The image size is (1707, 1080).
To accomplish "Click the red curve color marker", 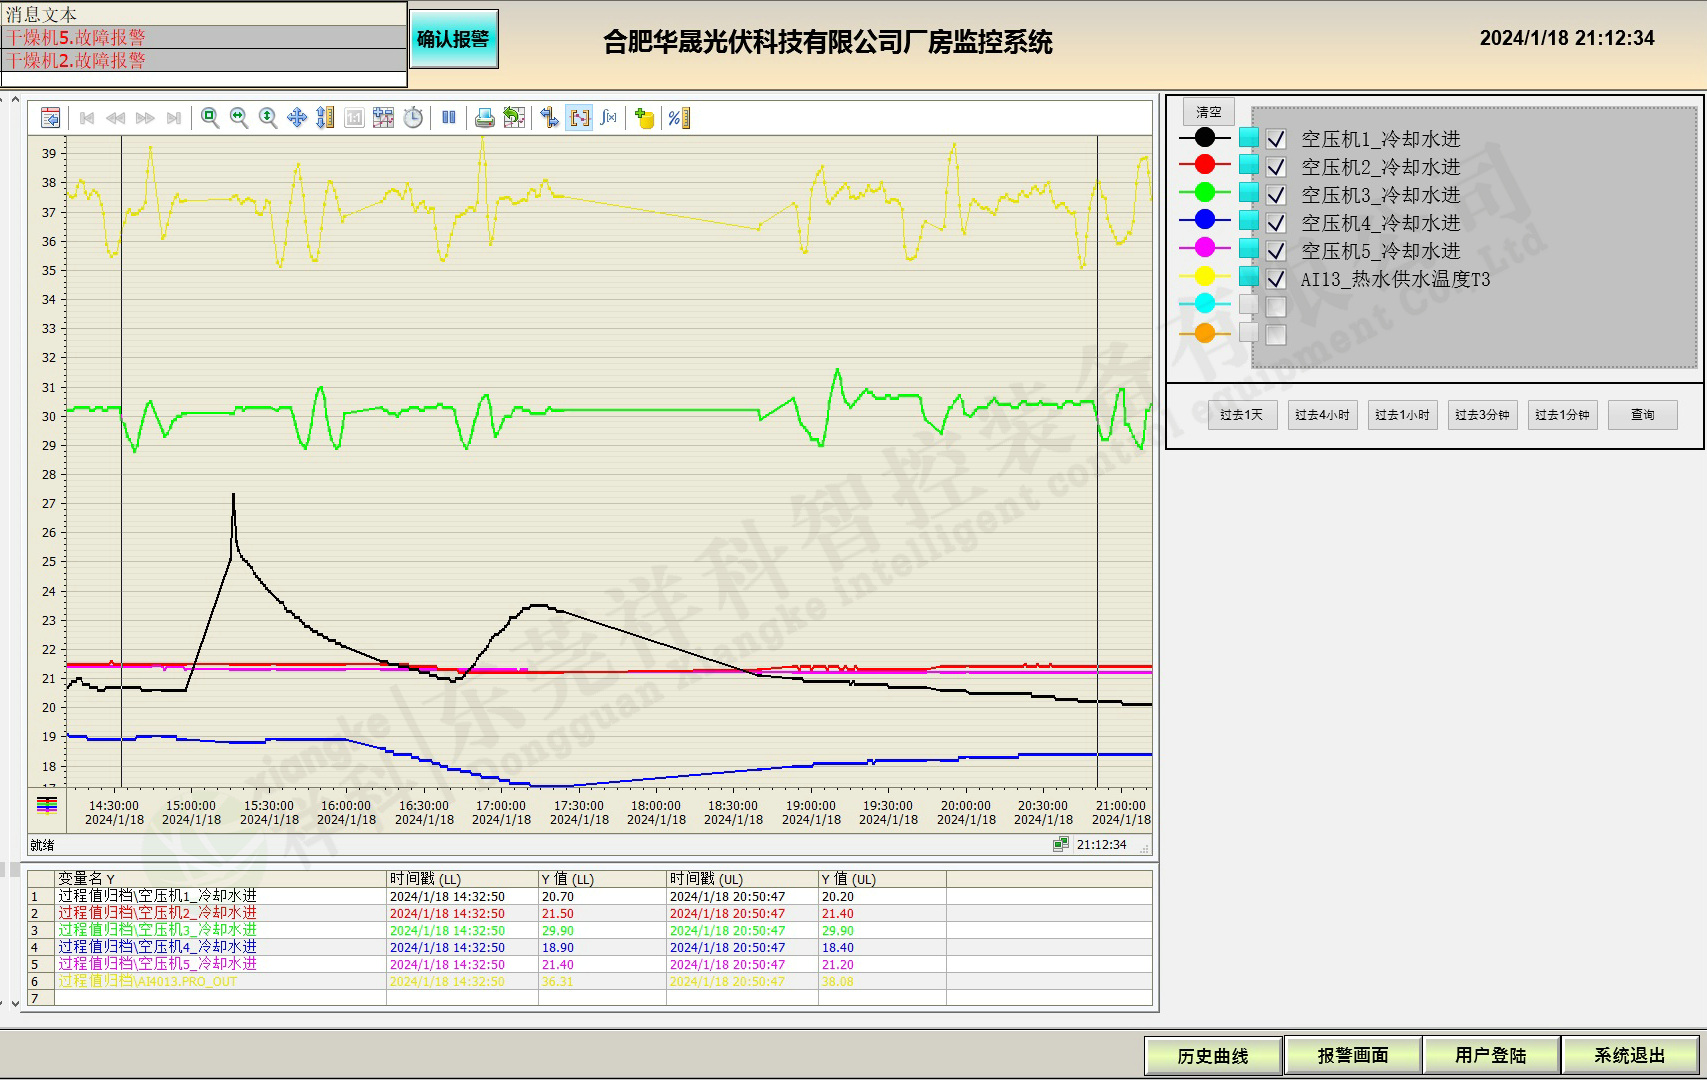I will click(1205, 165).
